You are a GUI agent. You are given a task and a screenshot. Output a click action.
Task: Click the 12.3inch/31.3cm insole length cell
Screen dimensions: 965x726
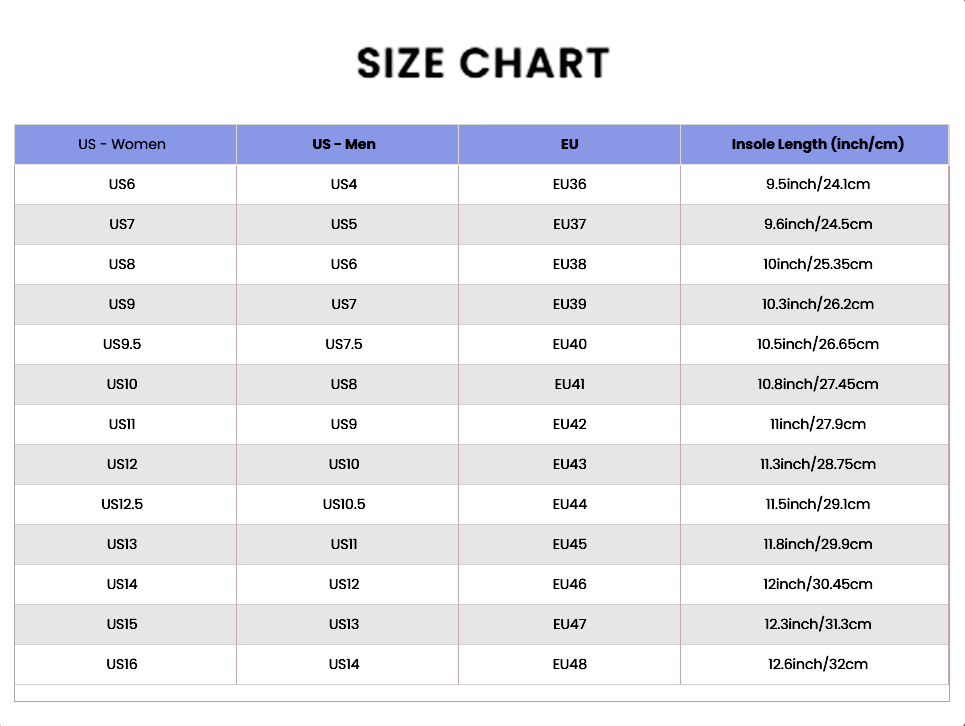[x=817, y=624]
